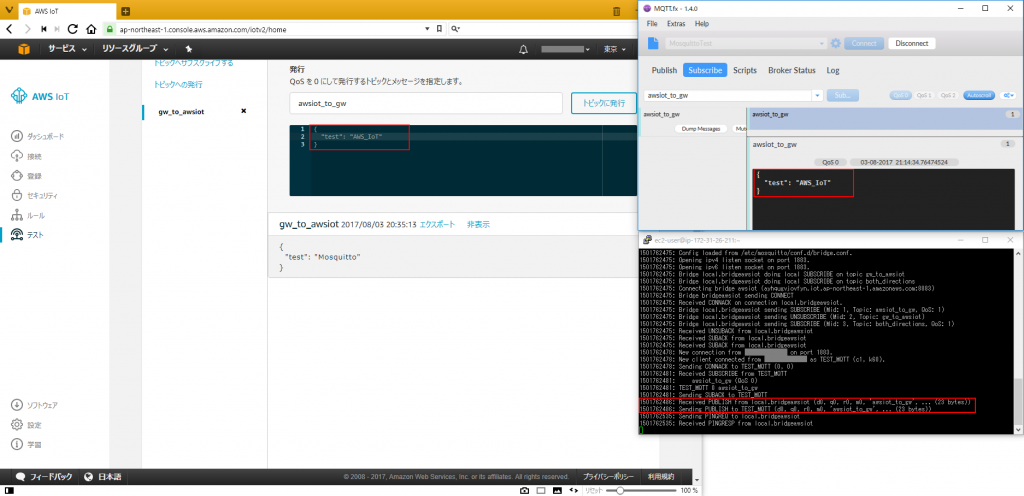Open the File menu in MQTT.fx
The width and height of the screenshot is (1024, 496).
(x=651, y=23)
